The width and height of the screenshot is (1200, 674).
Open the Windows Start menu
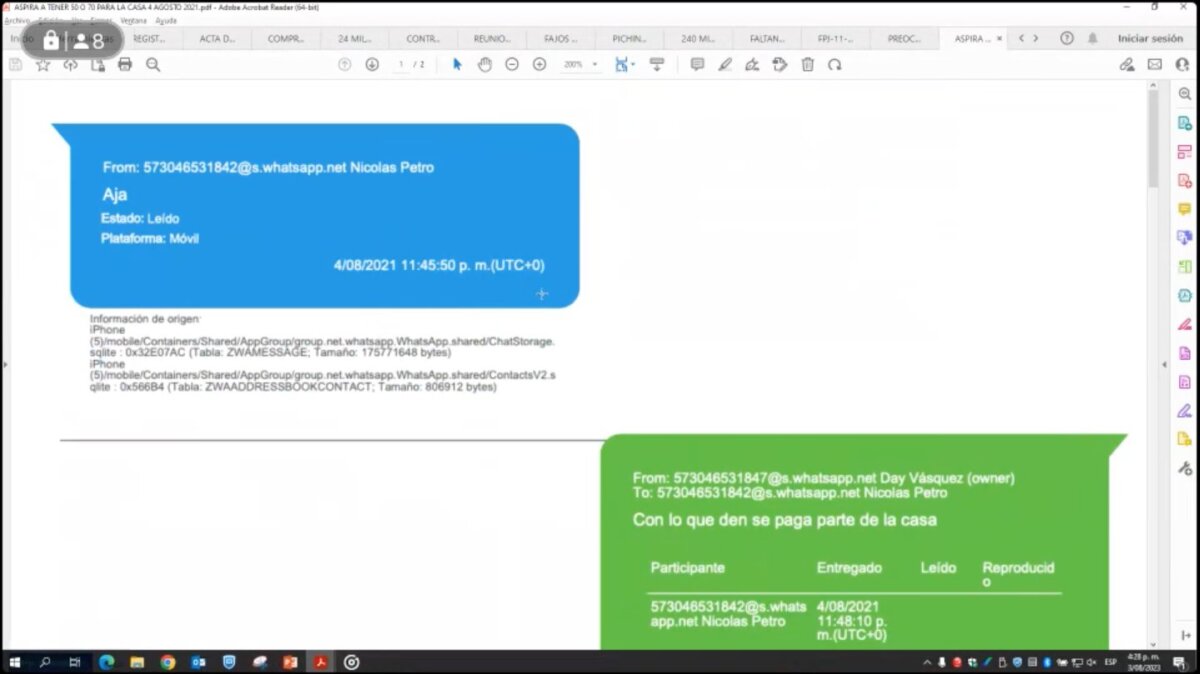pos(15,662)
